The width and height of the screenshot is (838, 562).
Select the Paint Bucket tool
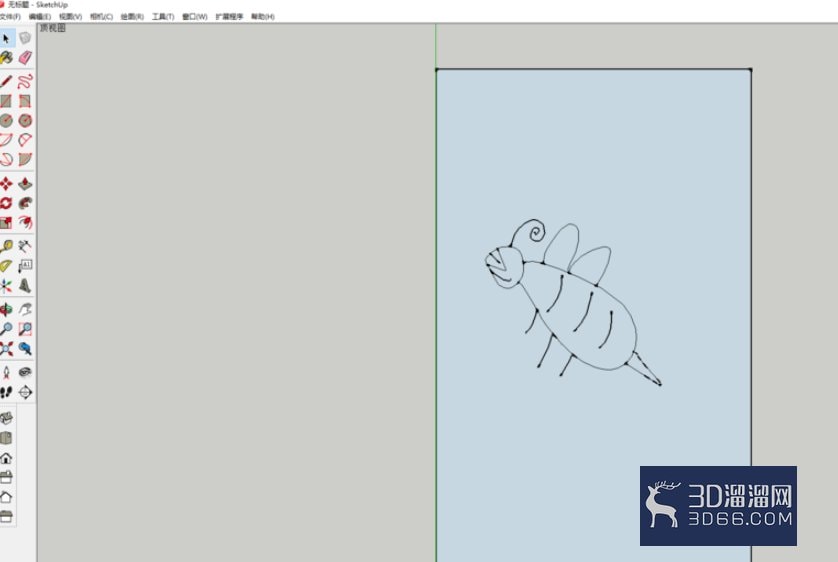(x=6, y=58)
